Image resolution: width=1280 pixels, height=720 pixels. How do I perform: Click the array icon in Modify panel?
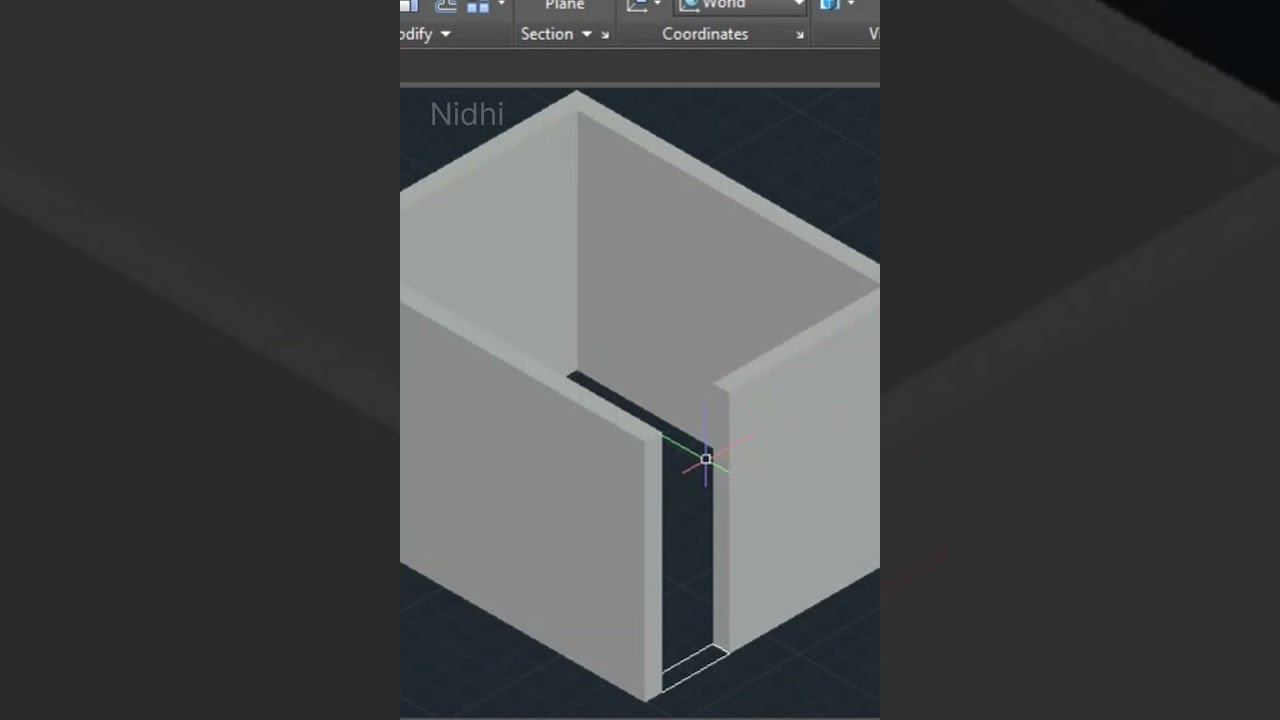[478, 6]
